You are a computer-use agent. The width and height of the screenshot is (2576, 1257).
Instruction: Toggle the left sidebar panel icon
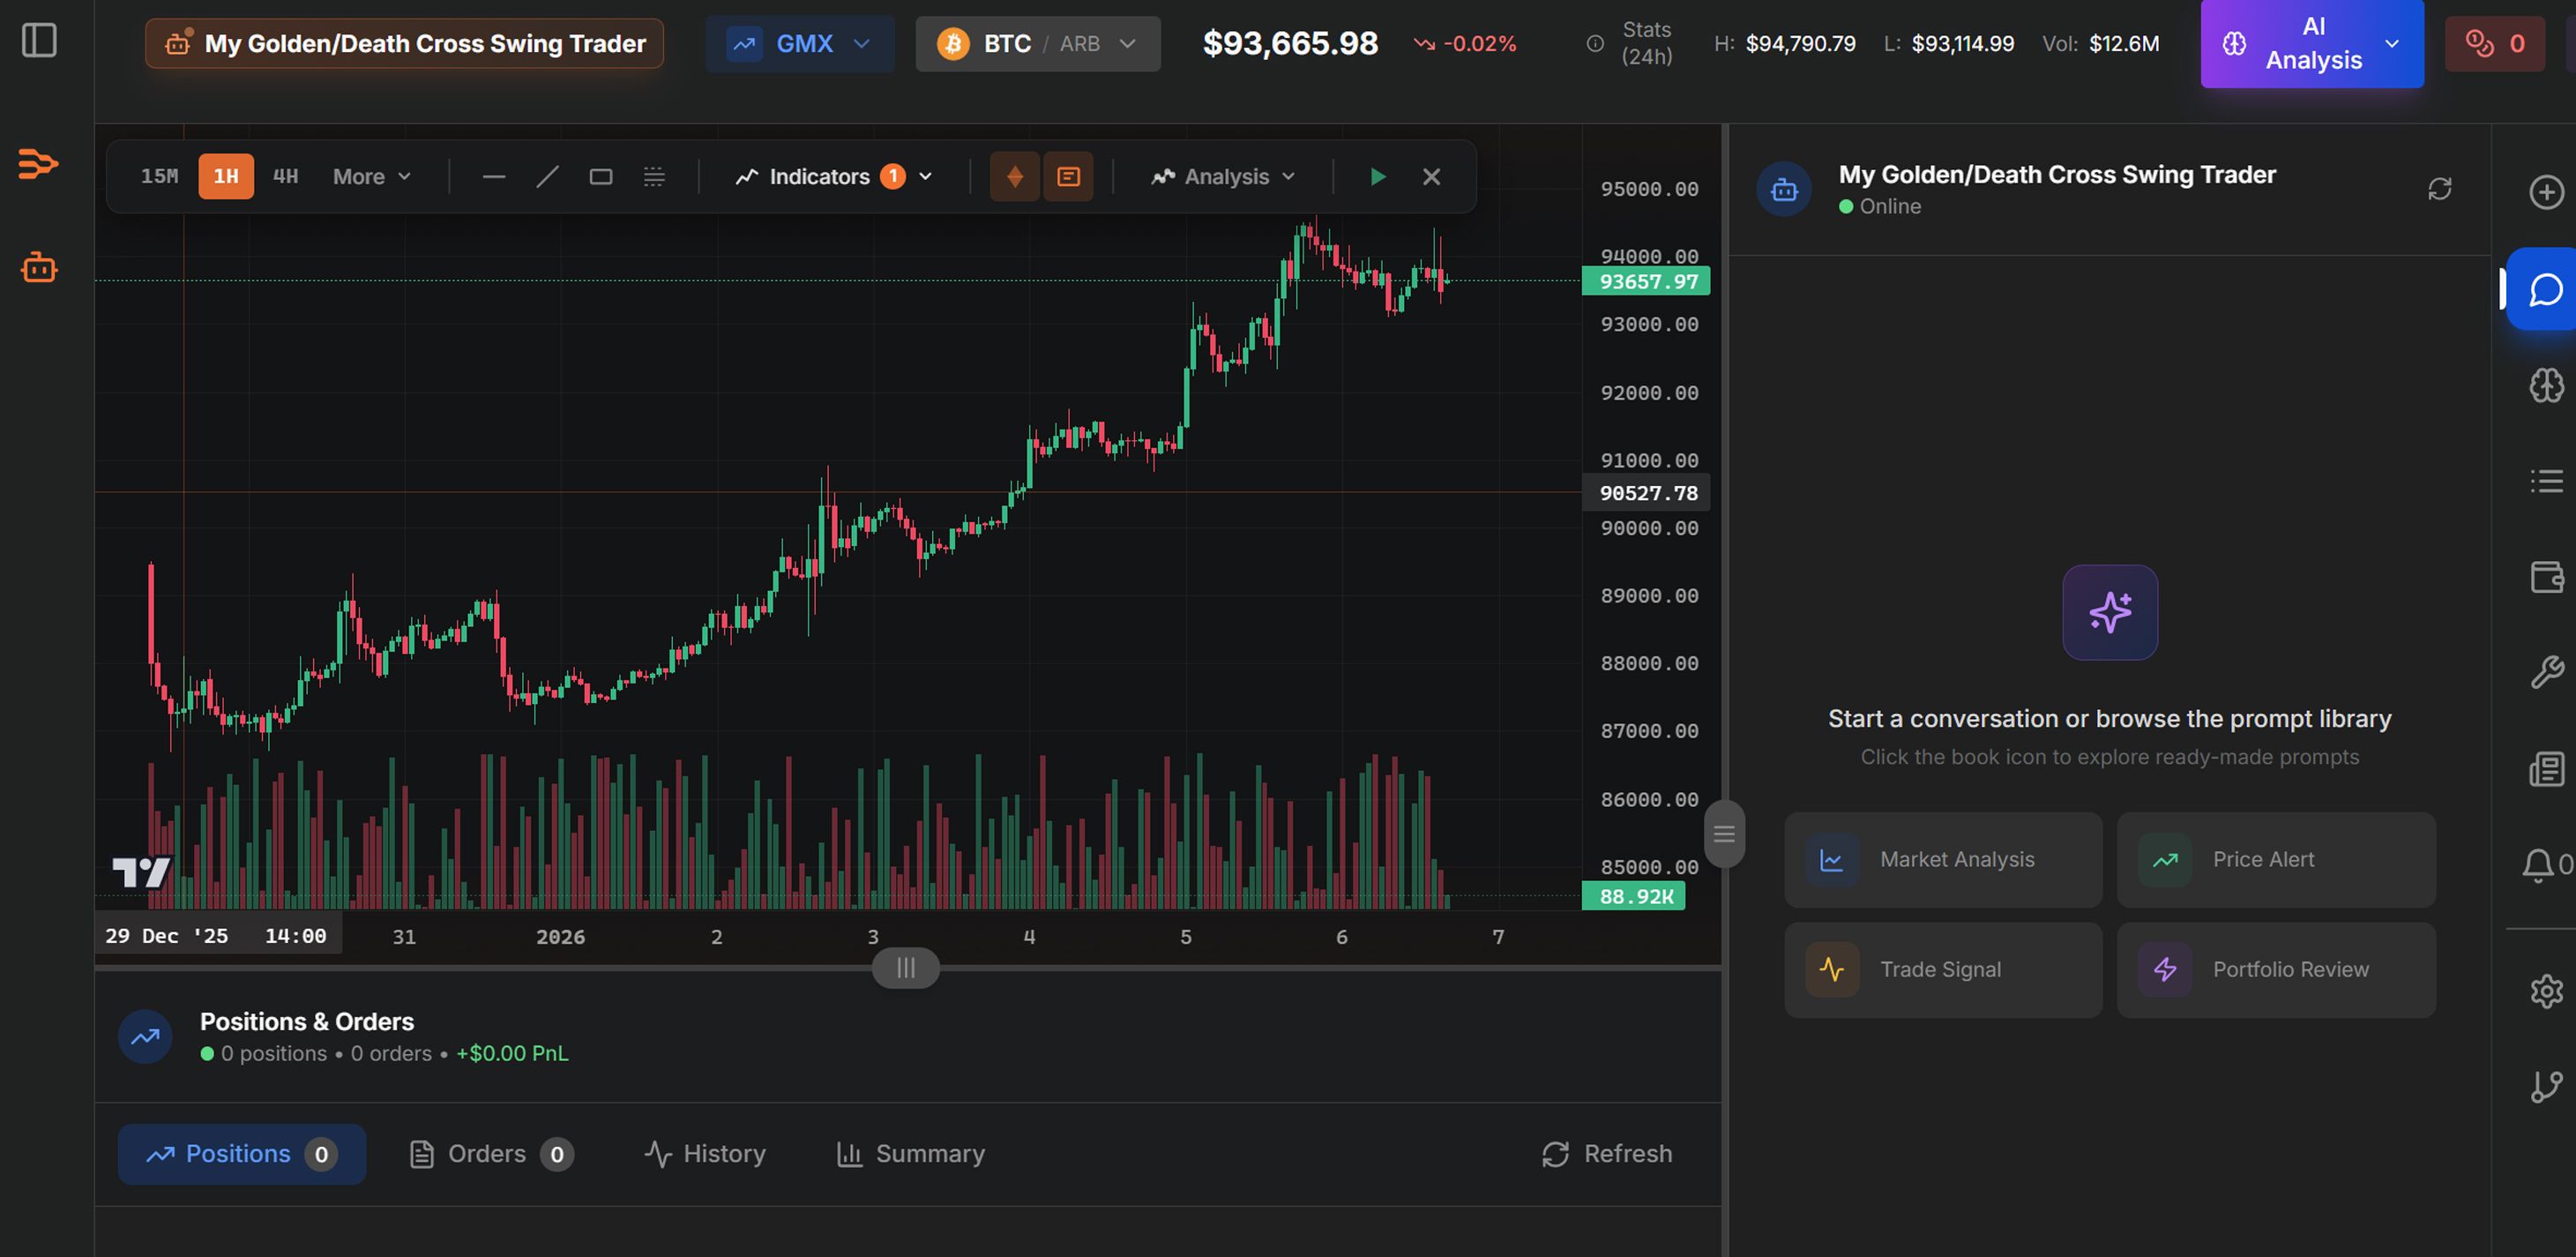[x=39, y=41]
